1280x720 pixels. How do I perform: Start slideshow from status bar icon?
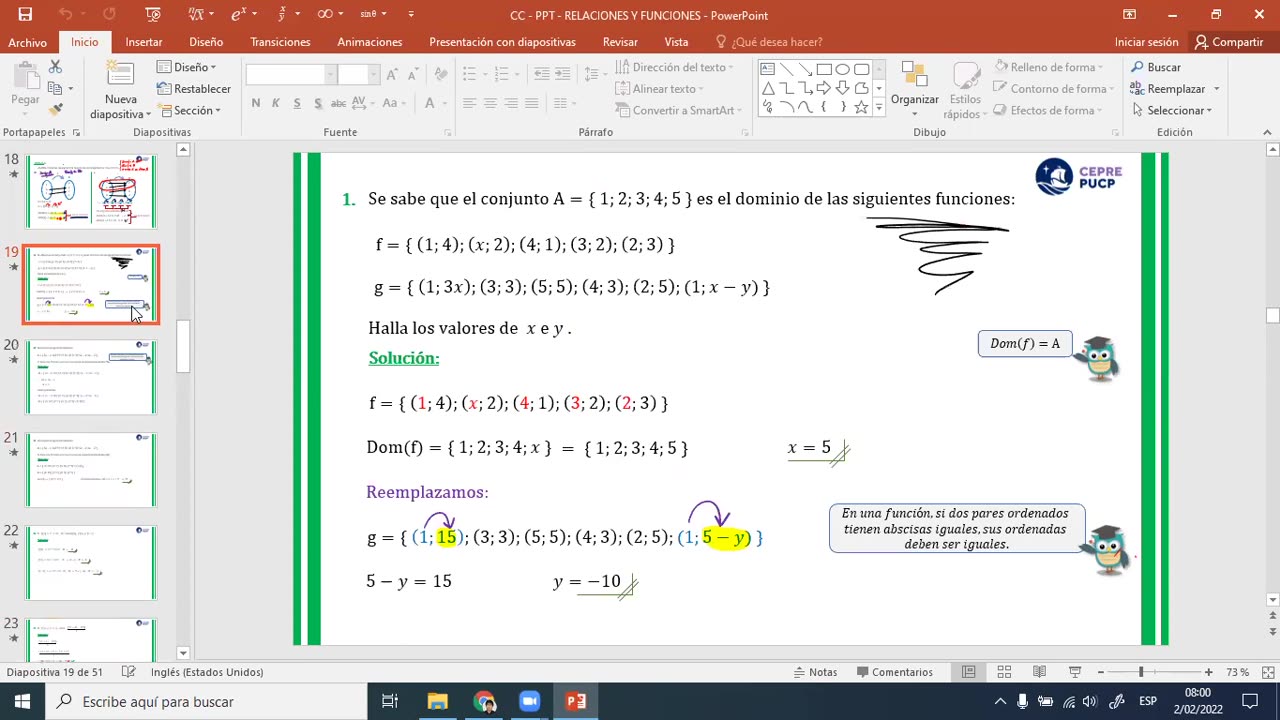1075,672
